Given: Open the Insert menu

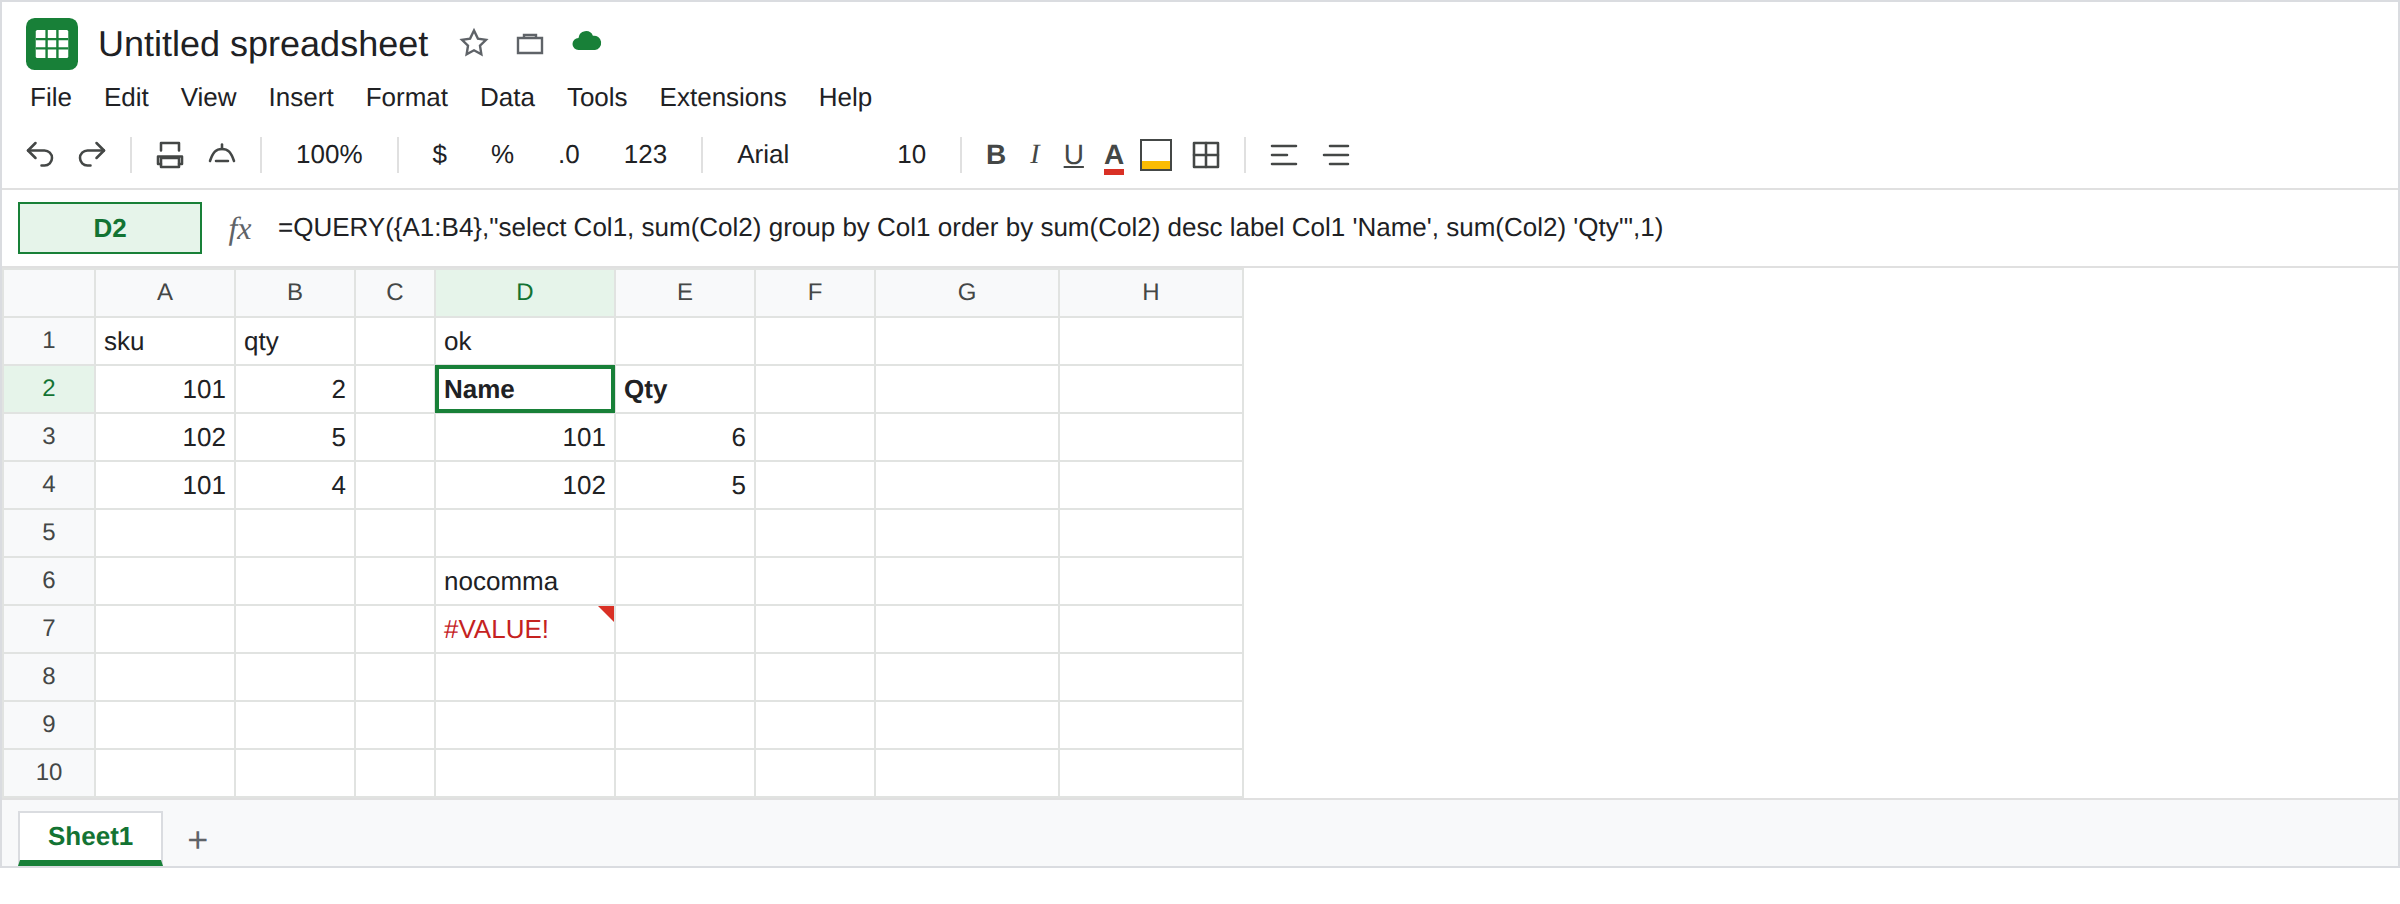Looking at the screenshot, I should pyautogui.click(x=301, y=98).
